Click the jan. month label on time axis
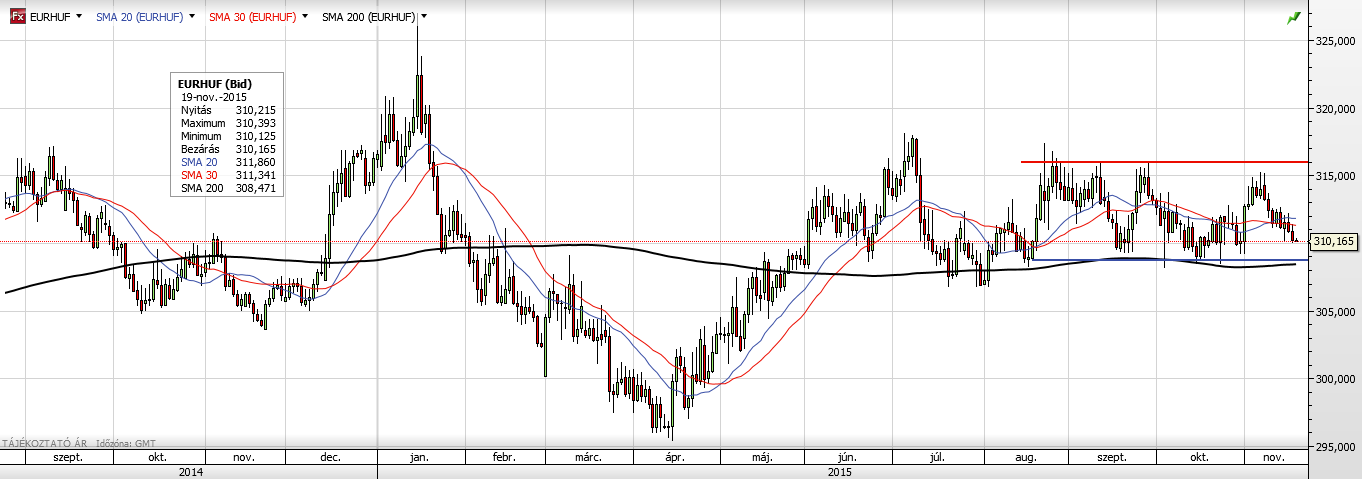This screenshot has width=1362, height=479. (419, 456)
